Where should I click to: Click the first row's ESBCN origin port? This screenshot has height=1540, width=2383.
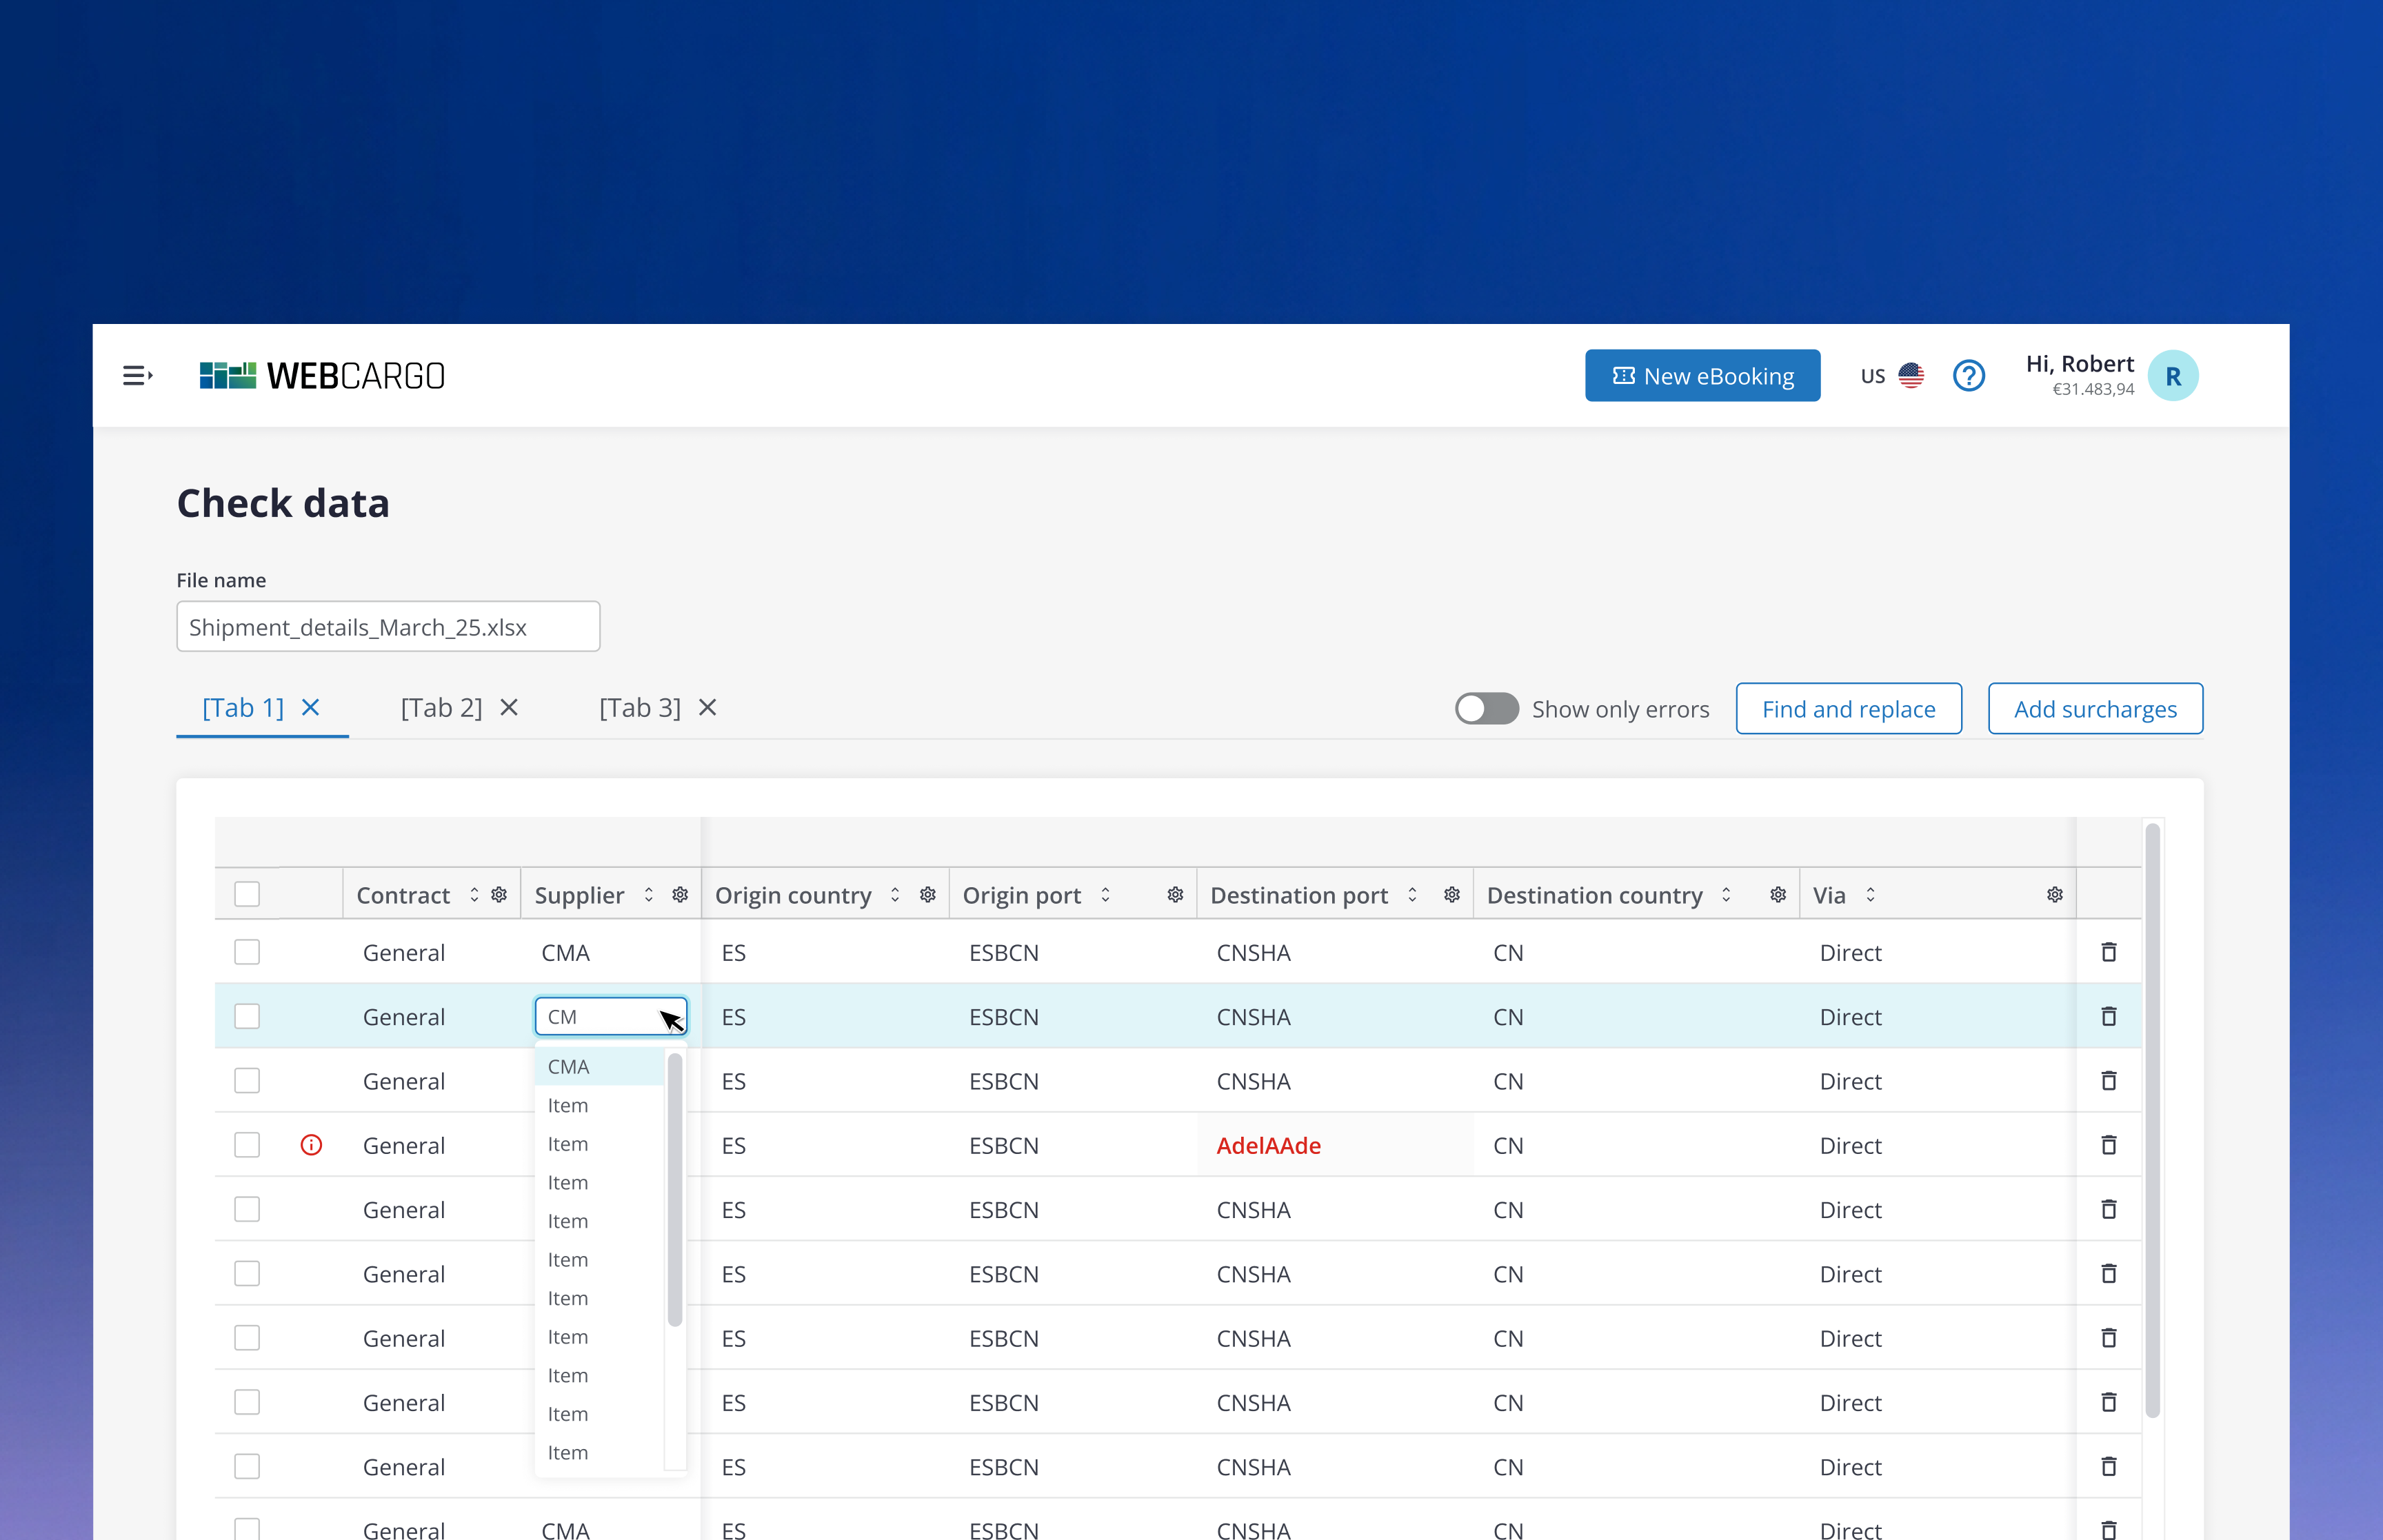point(1003,953)
